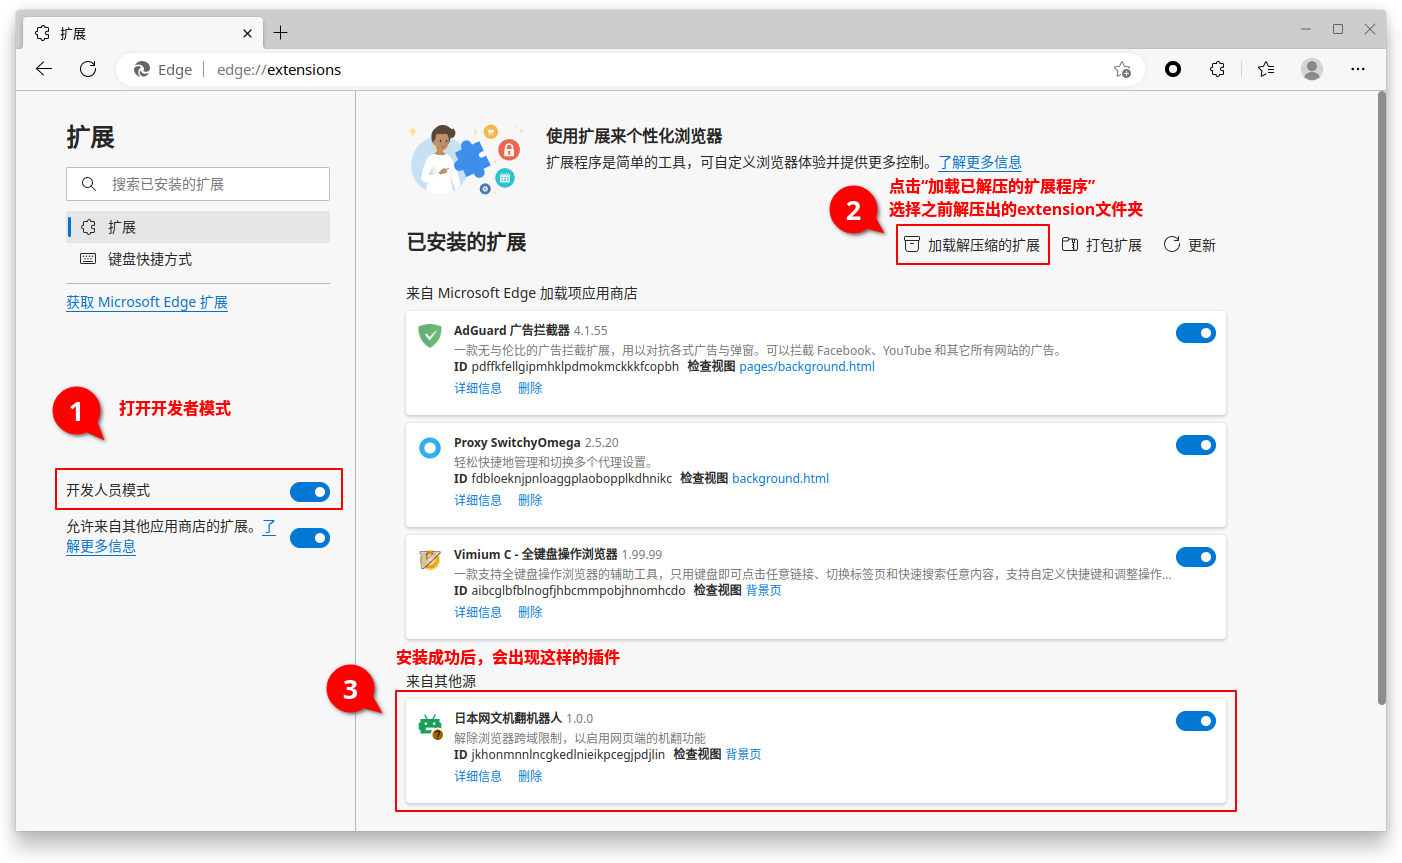Select the 扩展 browser tab
Image resolution: width=1402 pixels, height=863 pixels.
(145, 34)
